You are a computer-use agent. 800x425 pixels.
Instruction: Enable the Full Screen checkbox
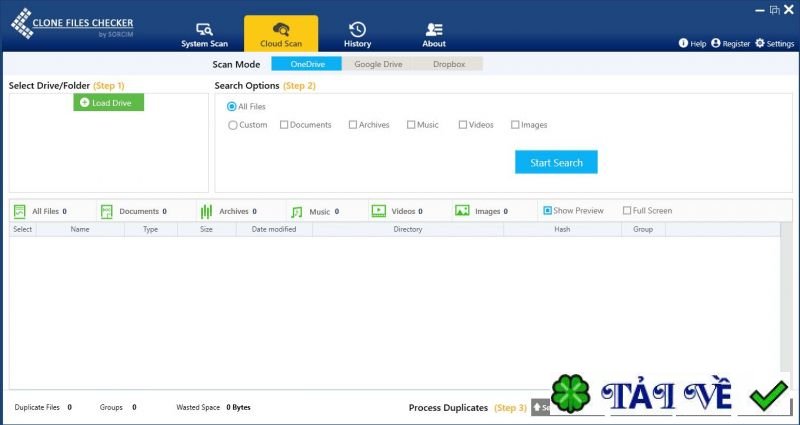(x=627, y=211)
